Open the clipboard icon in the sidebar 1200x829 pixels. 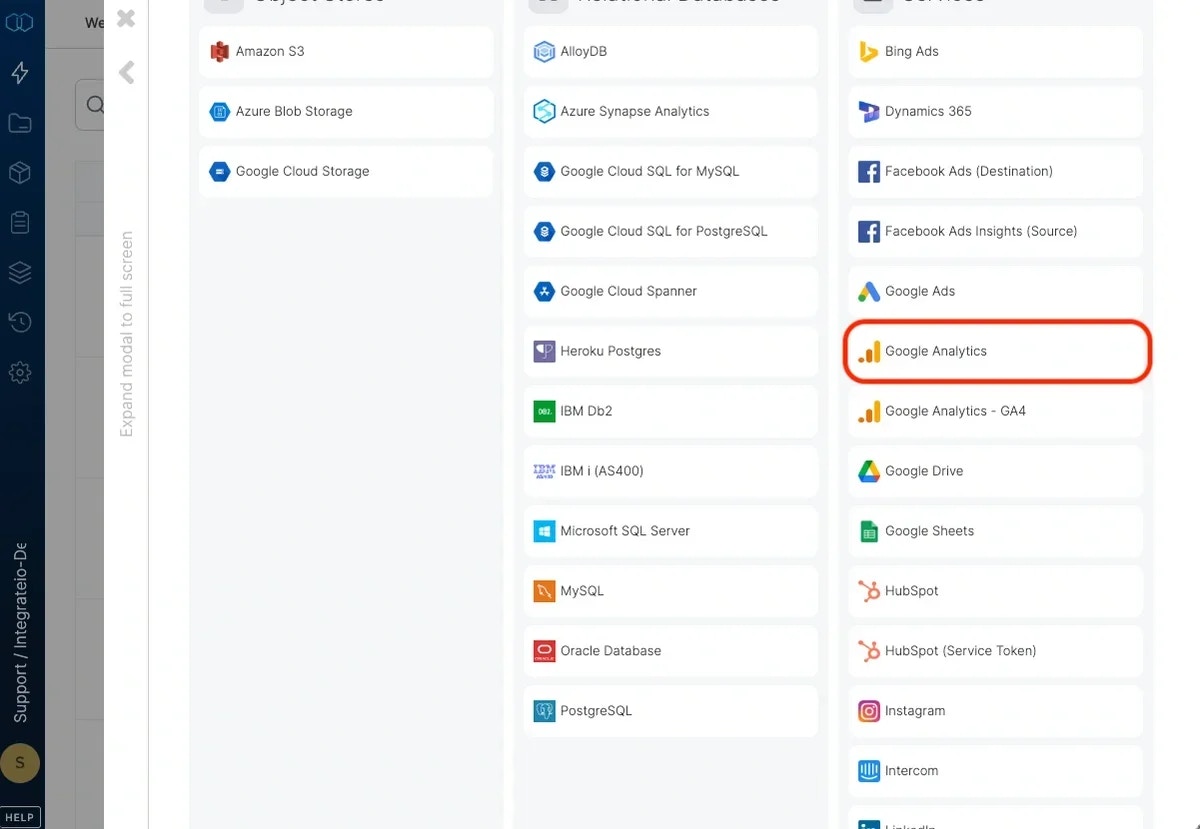(20, 222)
